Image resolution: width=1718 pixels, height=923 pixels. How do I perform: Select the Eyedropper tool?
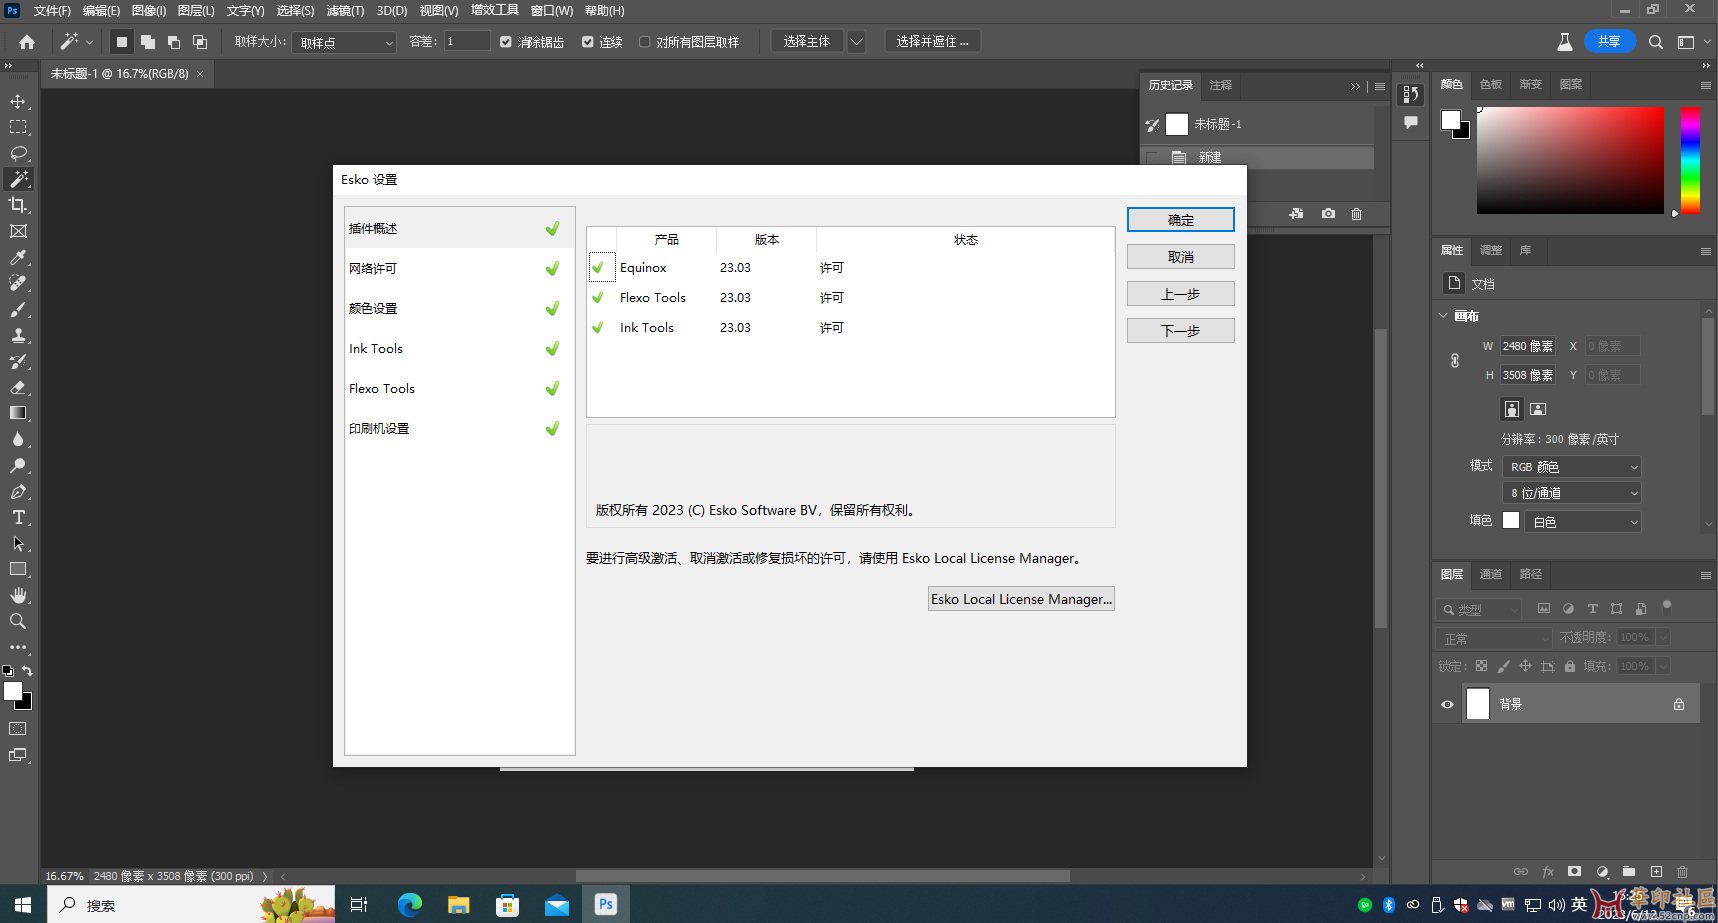[x=18, y=257]
